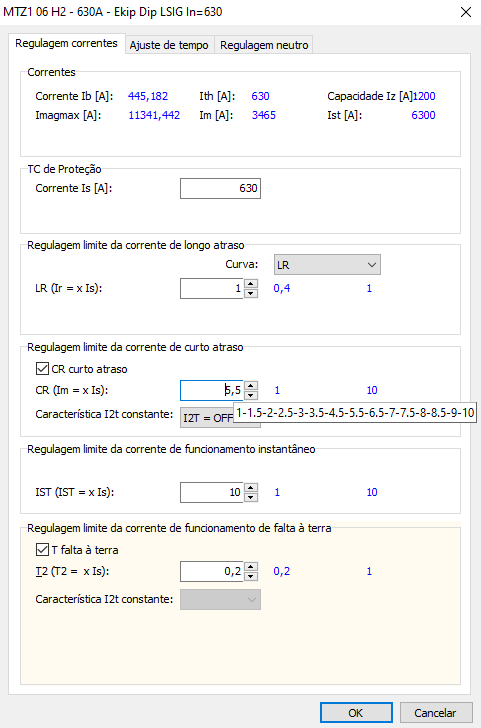Increase CR (Im = x Is) using up spinner arrow
This screenshot has height=728, width=481.
point(251,385)
